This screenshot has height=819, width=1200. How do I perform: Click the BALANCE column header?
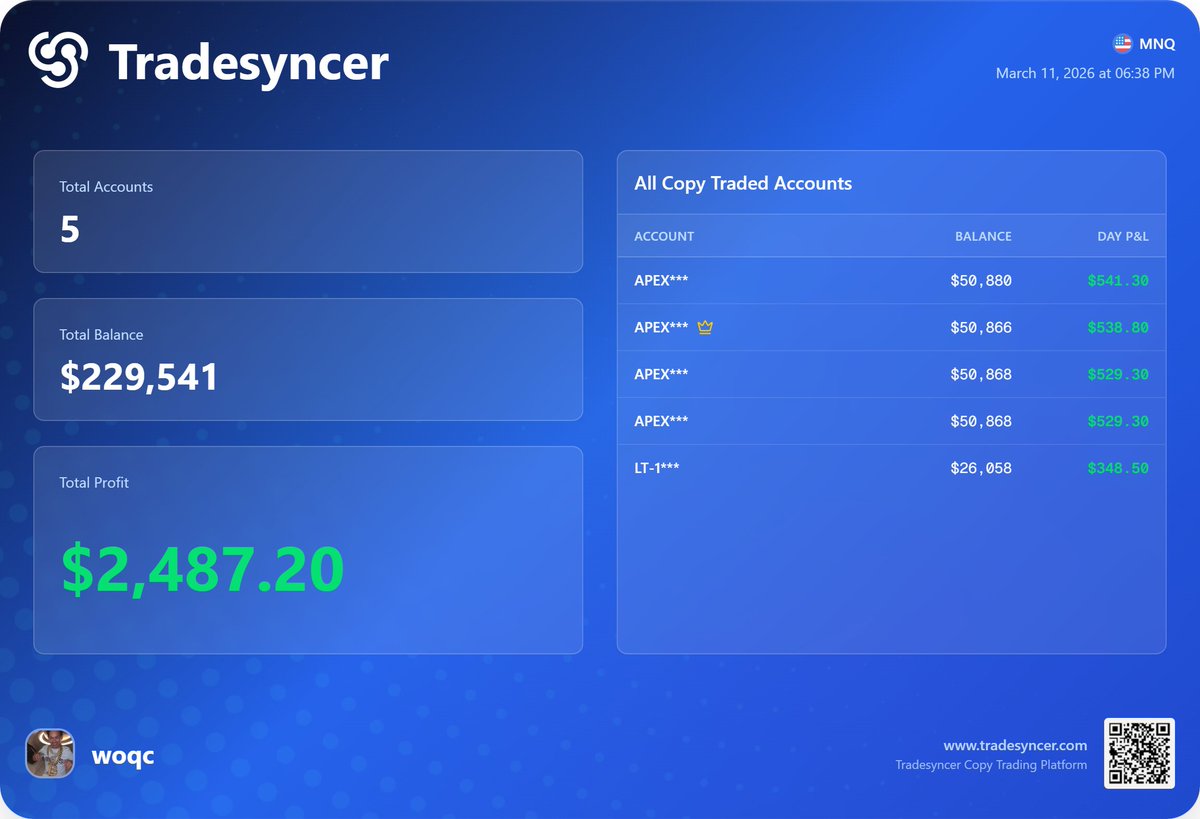(x=983, y=236)
